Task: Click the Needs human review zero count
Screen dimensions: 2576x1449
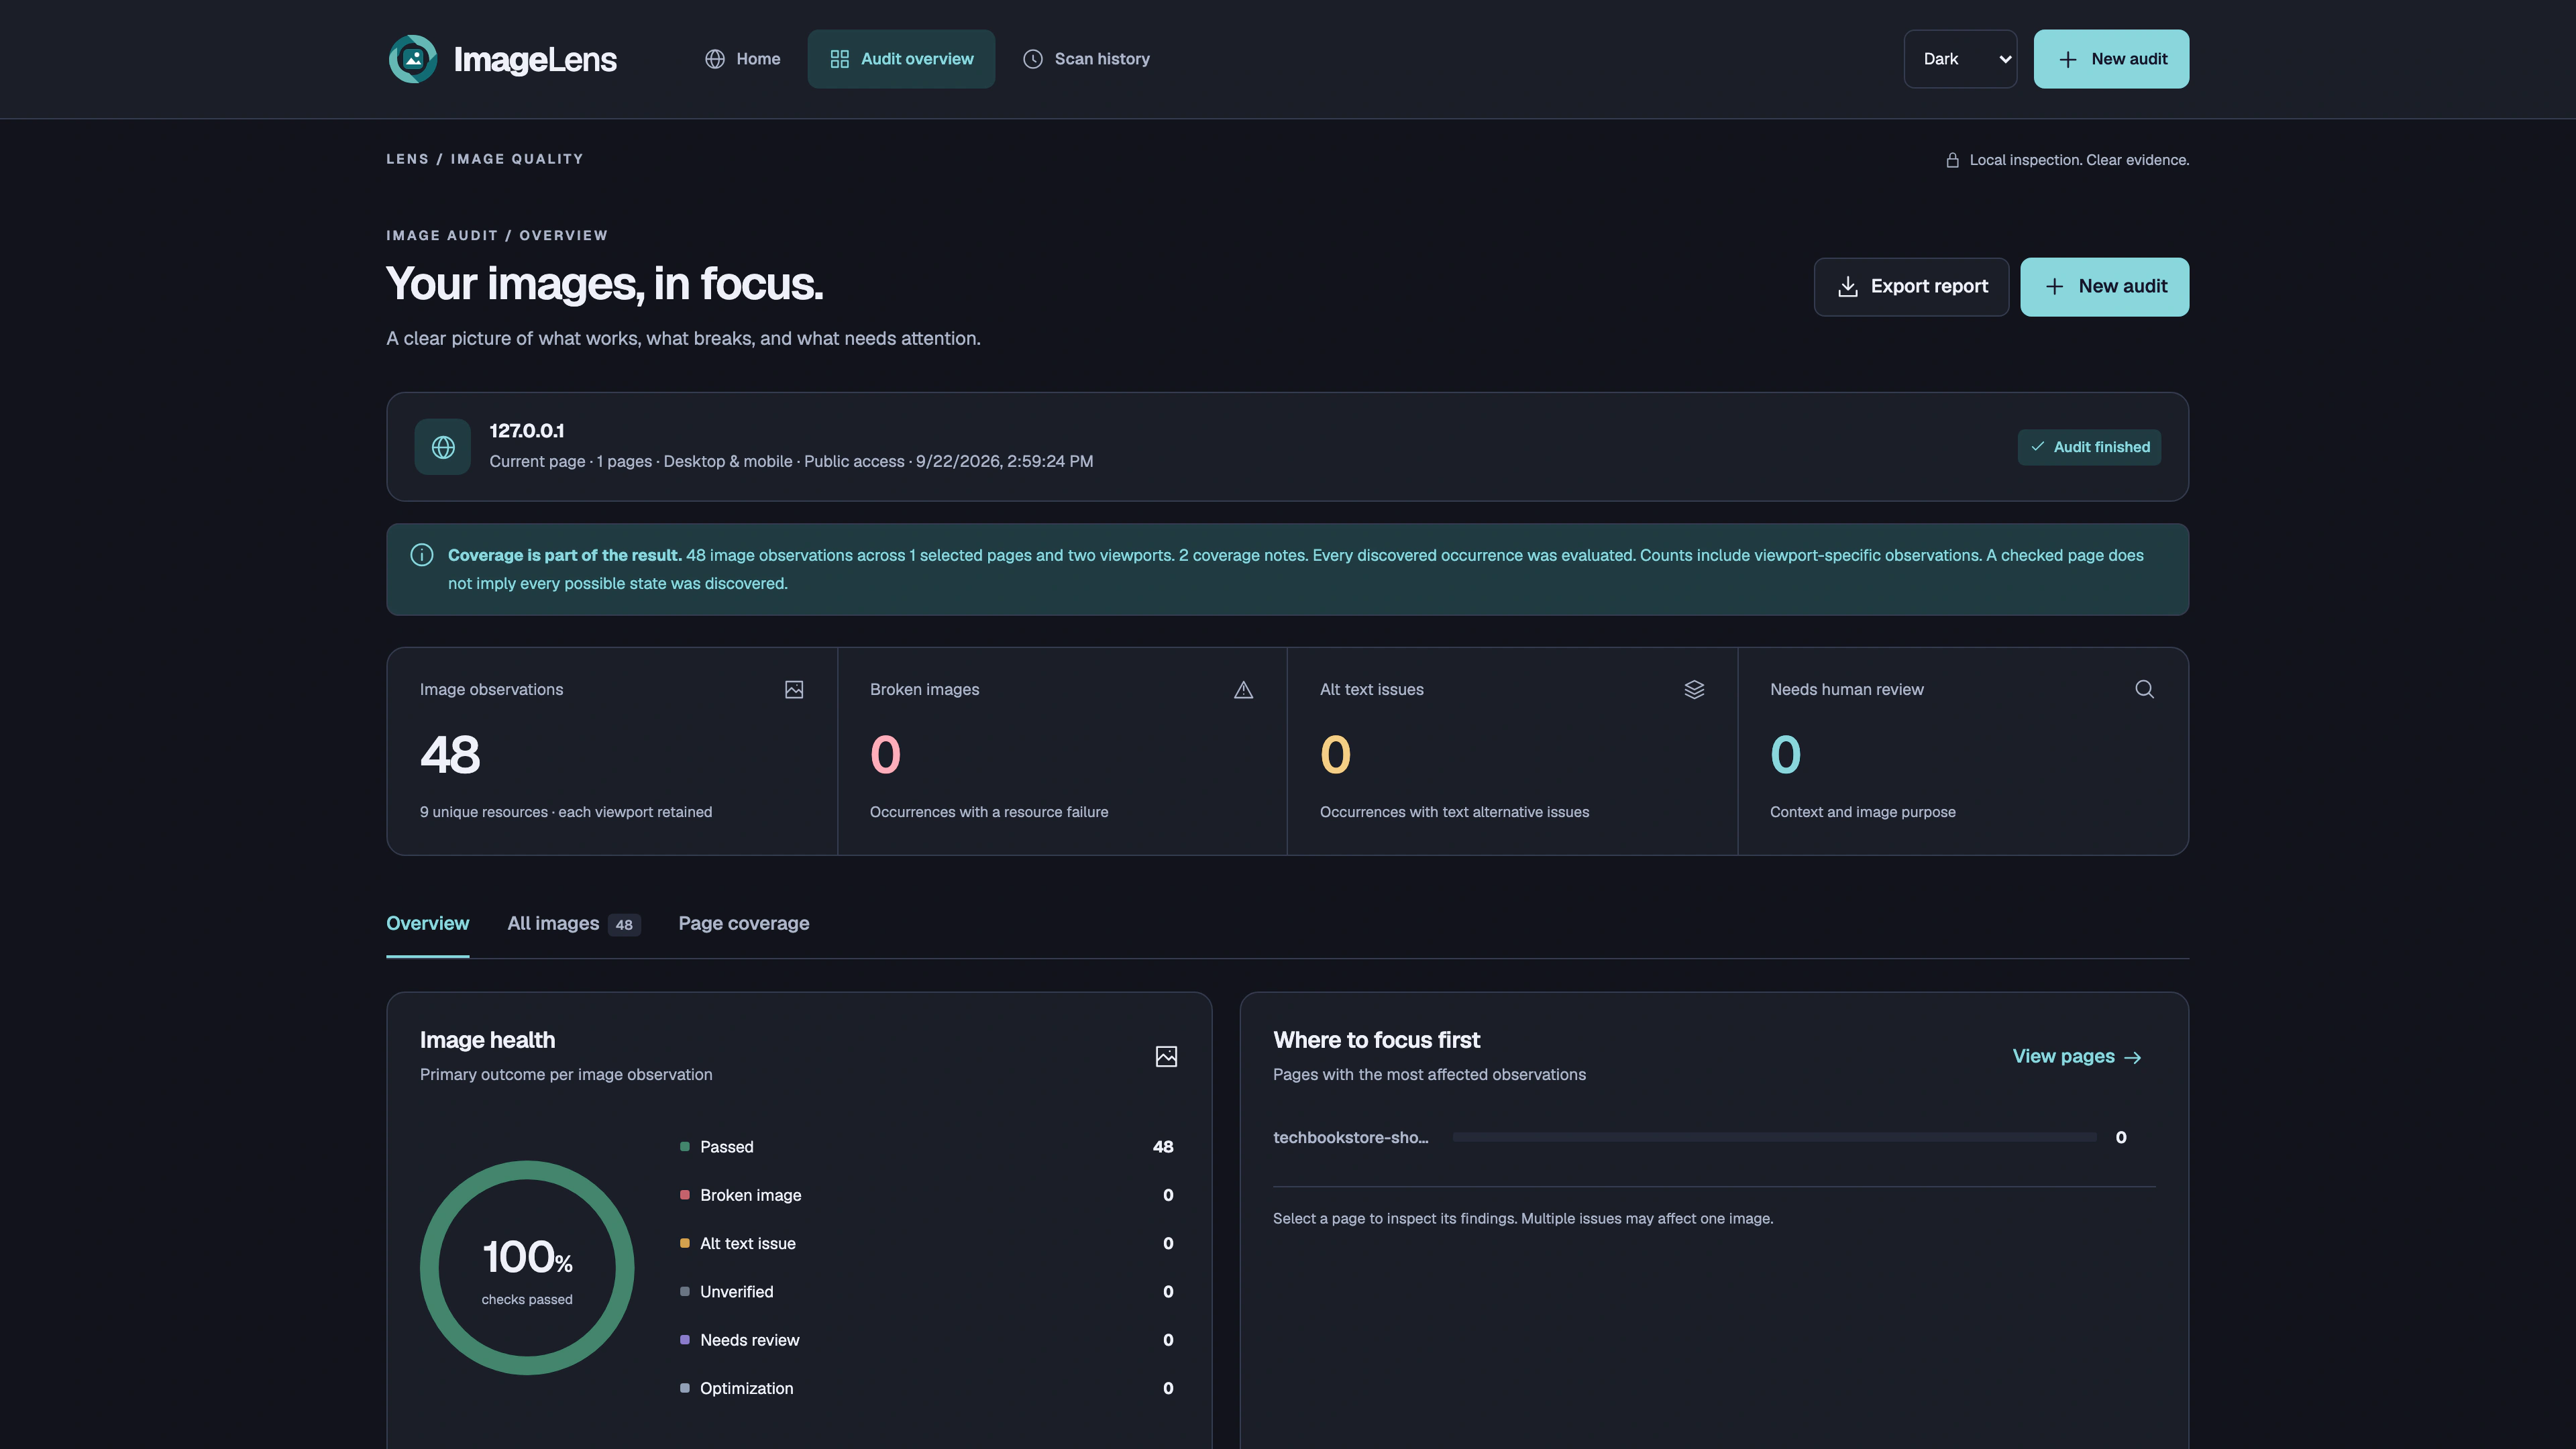Action: (x=1785, y=755)
